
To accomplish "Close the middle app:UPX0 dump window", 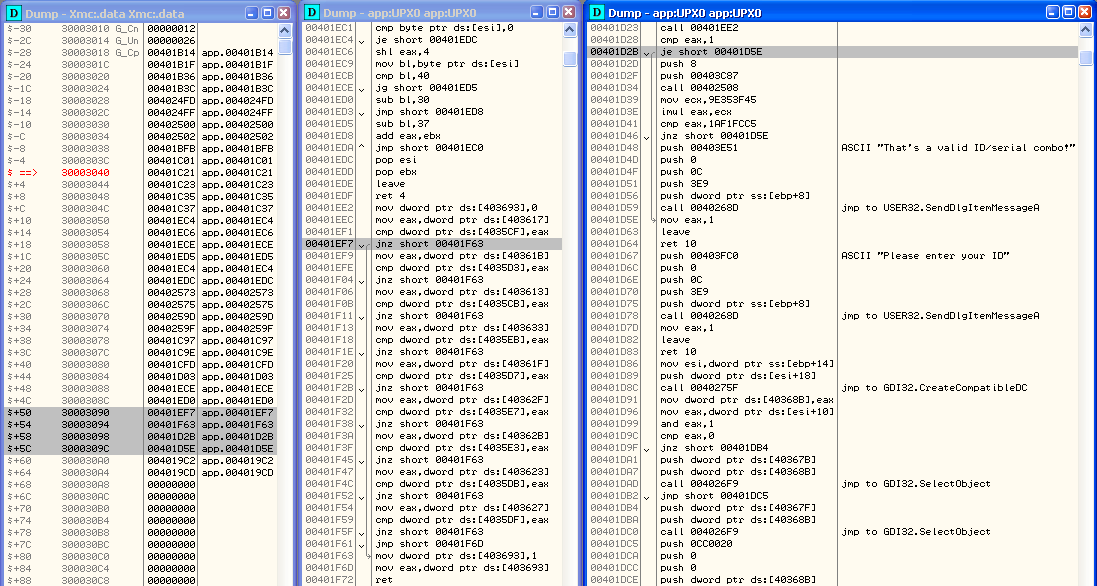I will pyautogui.click(x=569, y=13).
